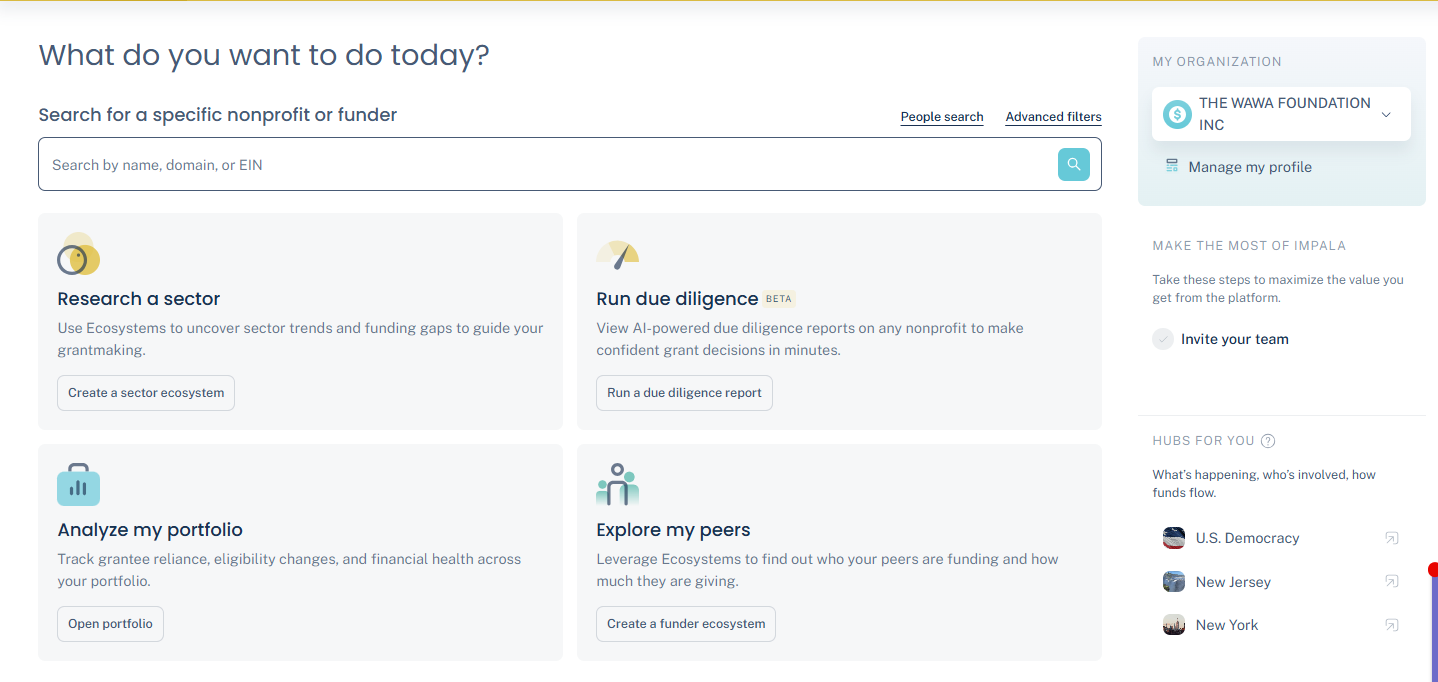Expand the organization selector chevron
Image resolution: width=1438 pixels, height=682 pixels.
pos(1386,114)
